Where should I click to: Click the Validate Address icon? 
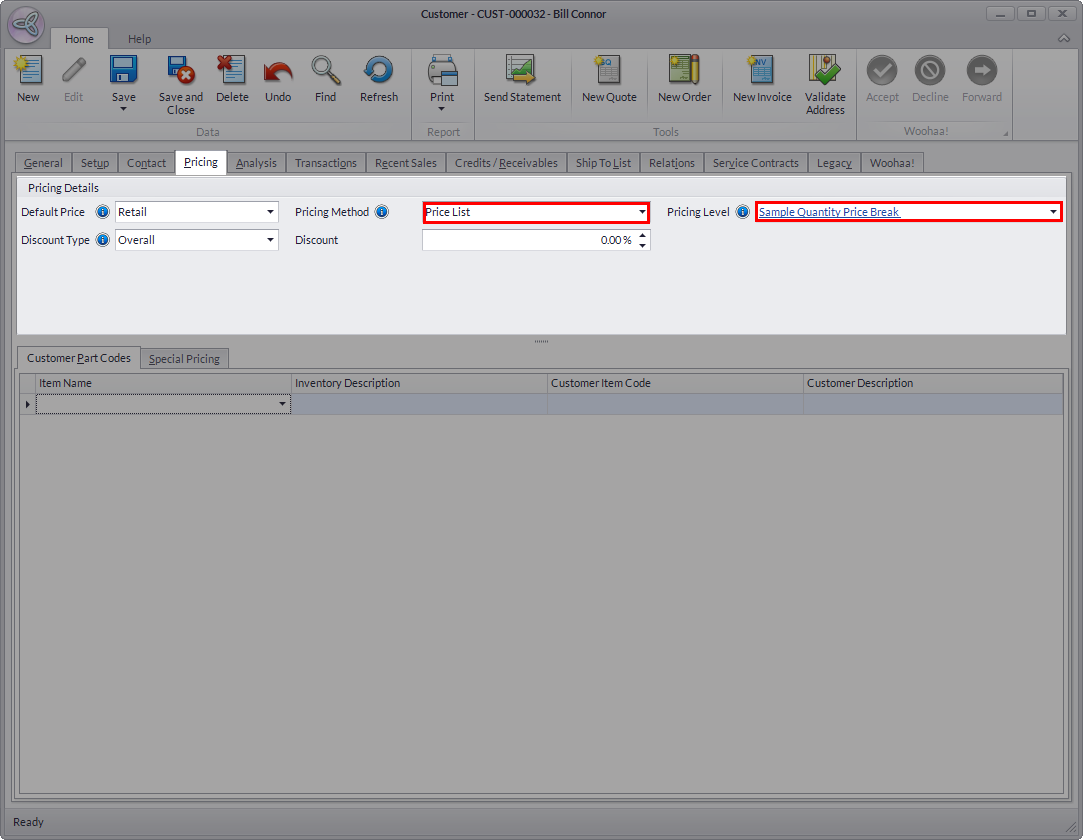825,72
